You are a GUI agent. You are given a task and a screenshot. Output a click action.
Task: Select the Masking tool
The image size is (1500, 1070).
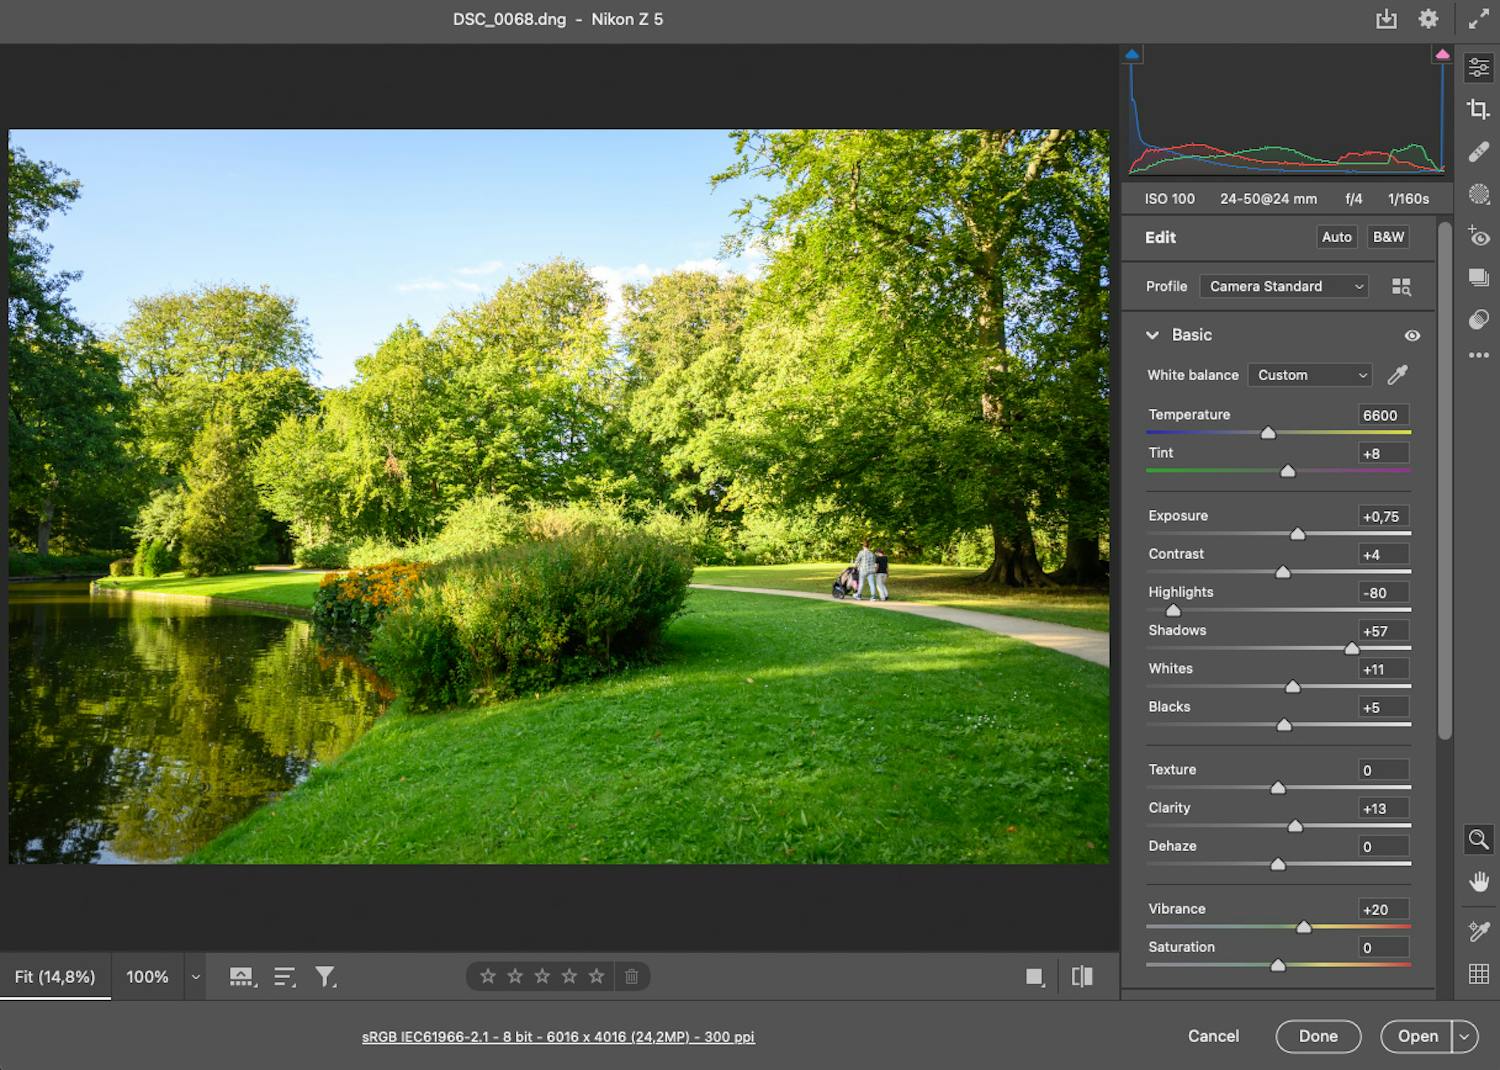(1479, 194)
